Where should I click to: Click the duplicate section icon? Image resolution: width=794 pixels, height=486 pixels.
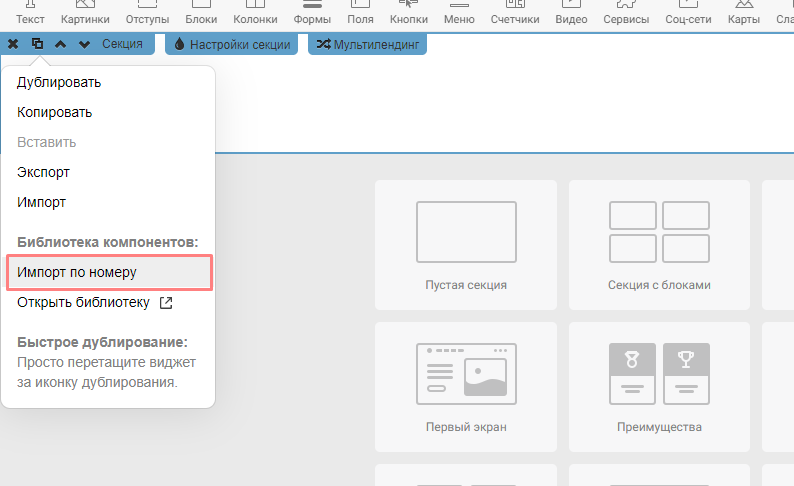37,44
